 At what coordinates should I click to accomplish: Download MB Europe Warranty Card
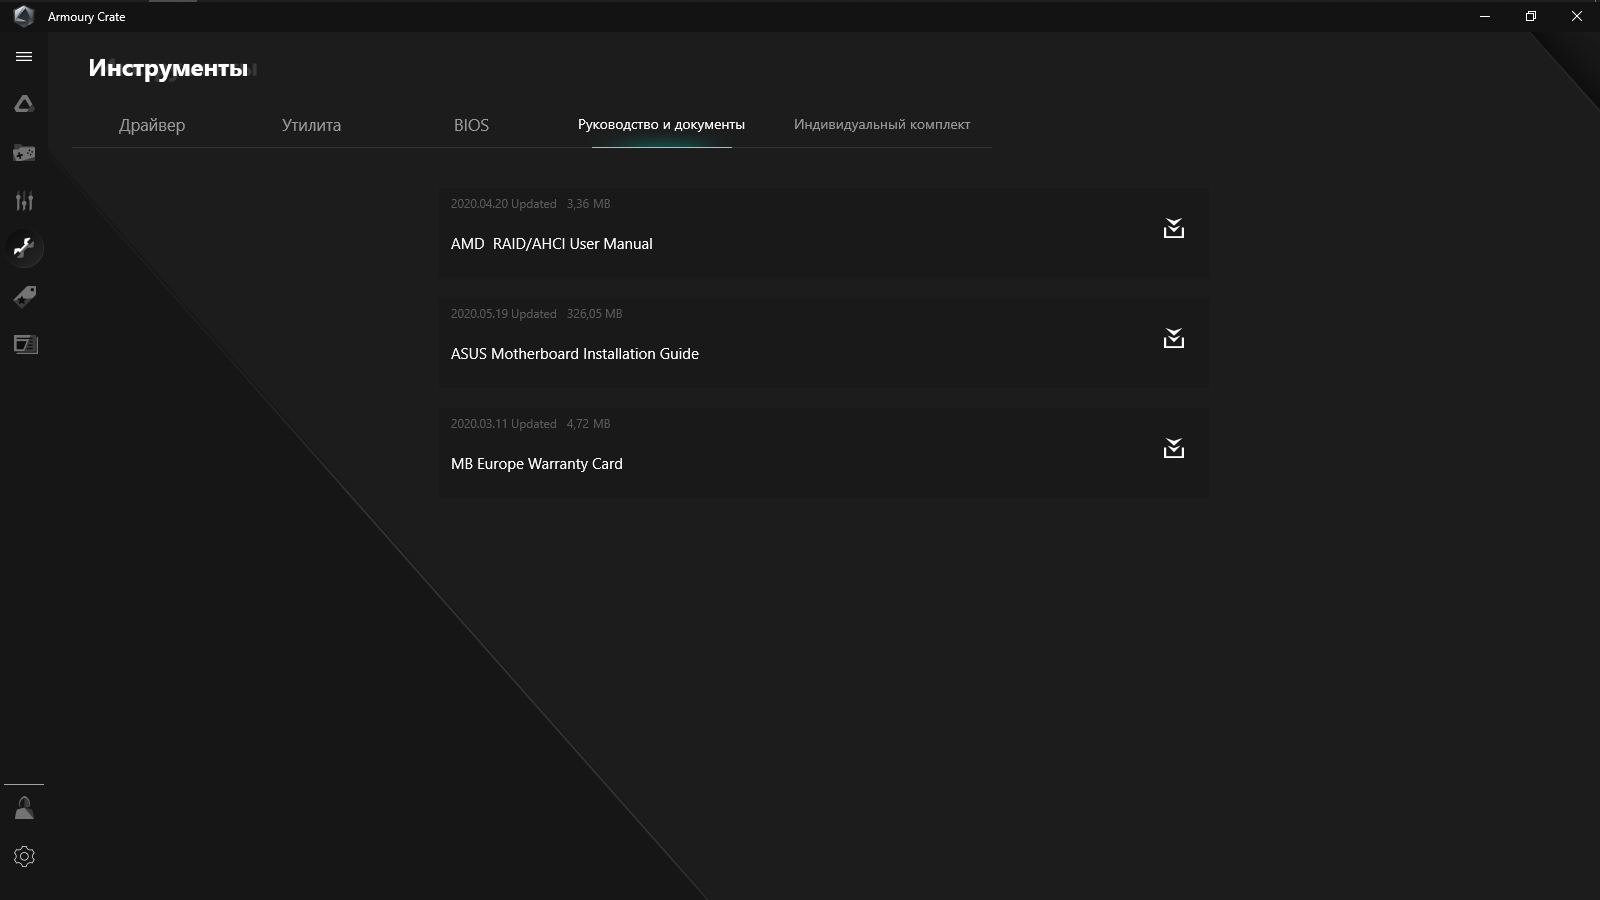tap(1173, 449)
